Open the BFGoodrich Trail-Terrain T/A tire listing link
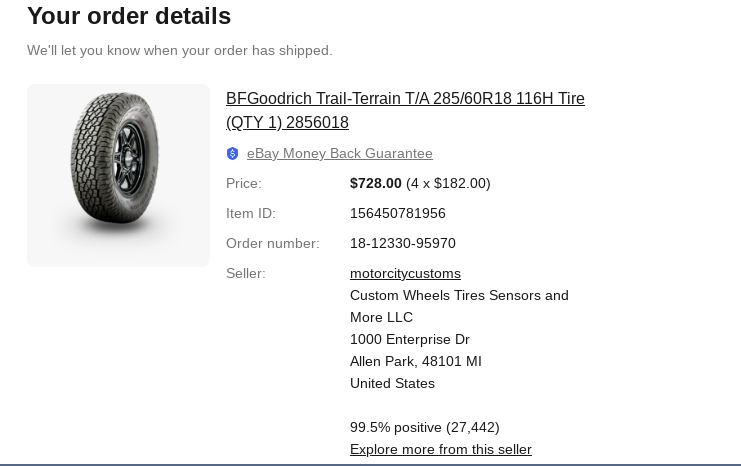Viewport: 741px width, 466px height. coord(405,99)
